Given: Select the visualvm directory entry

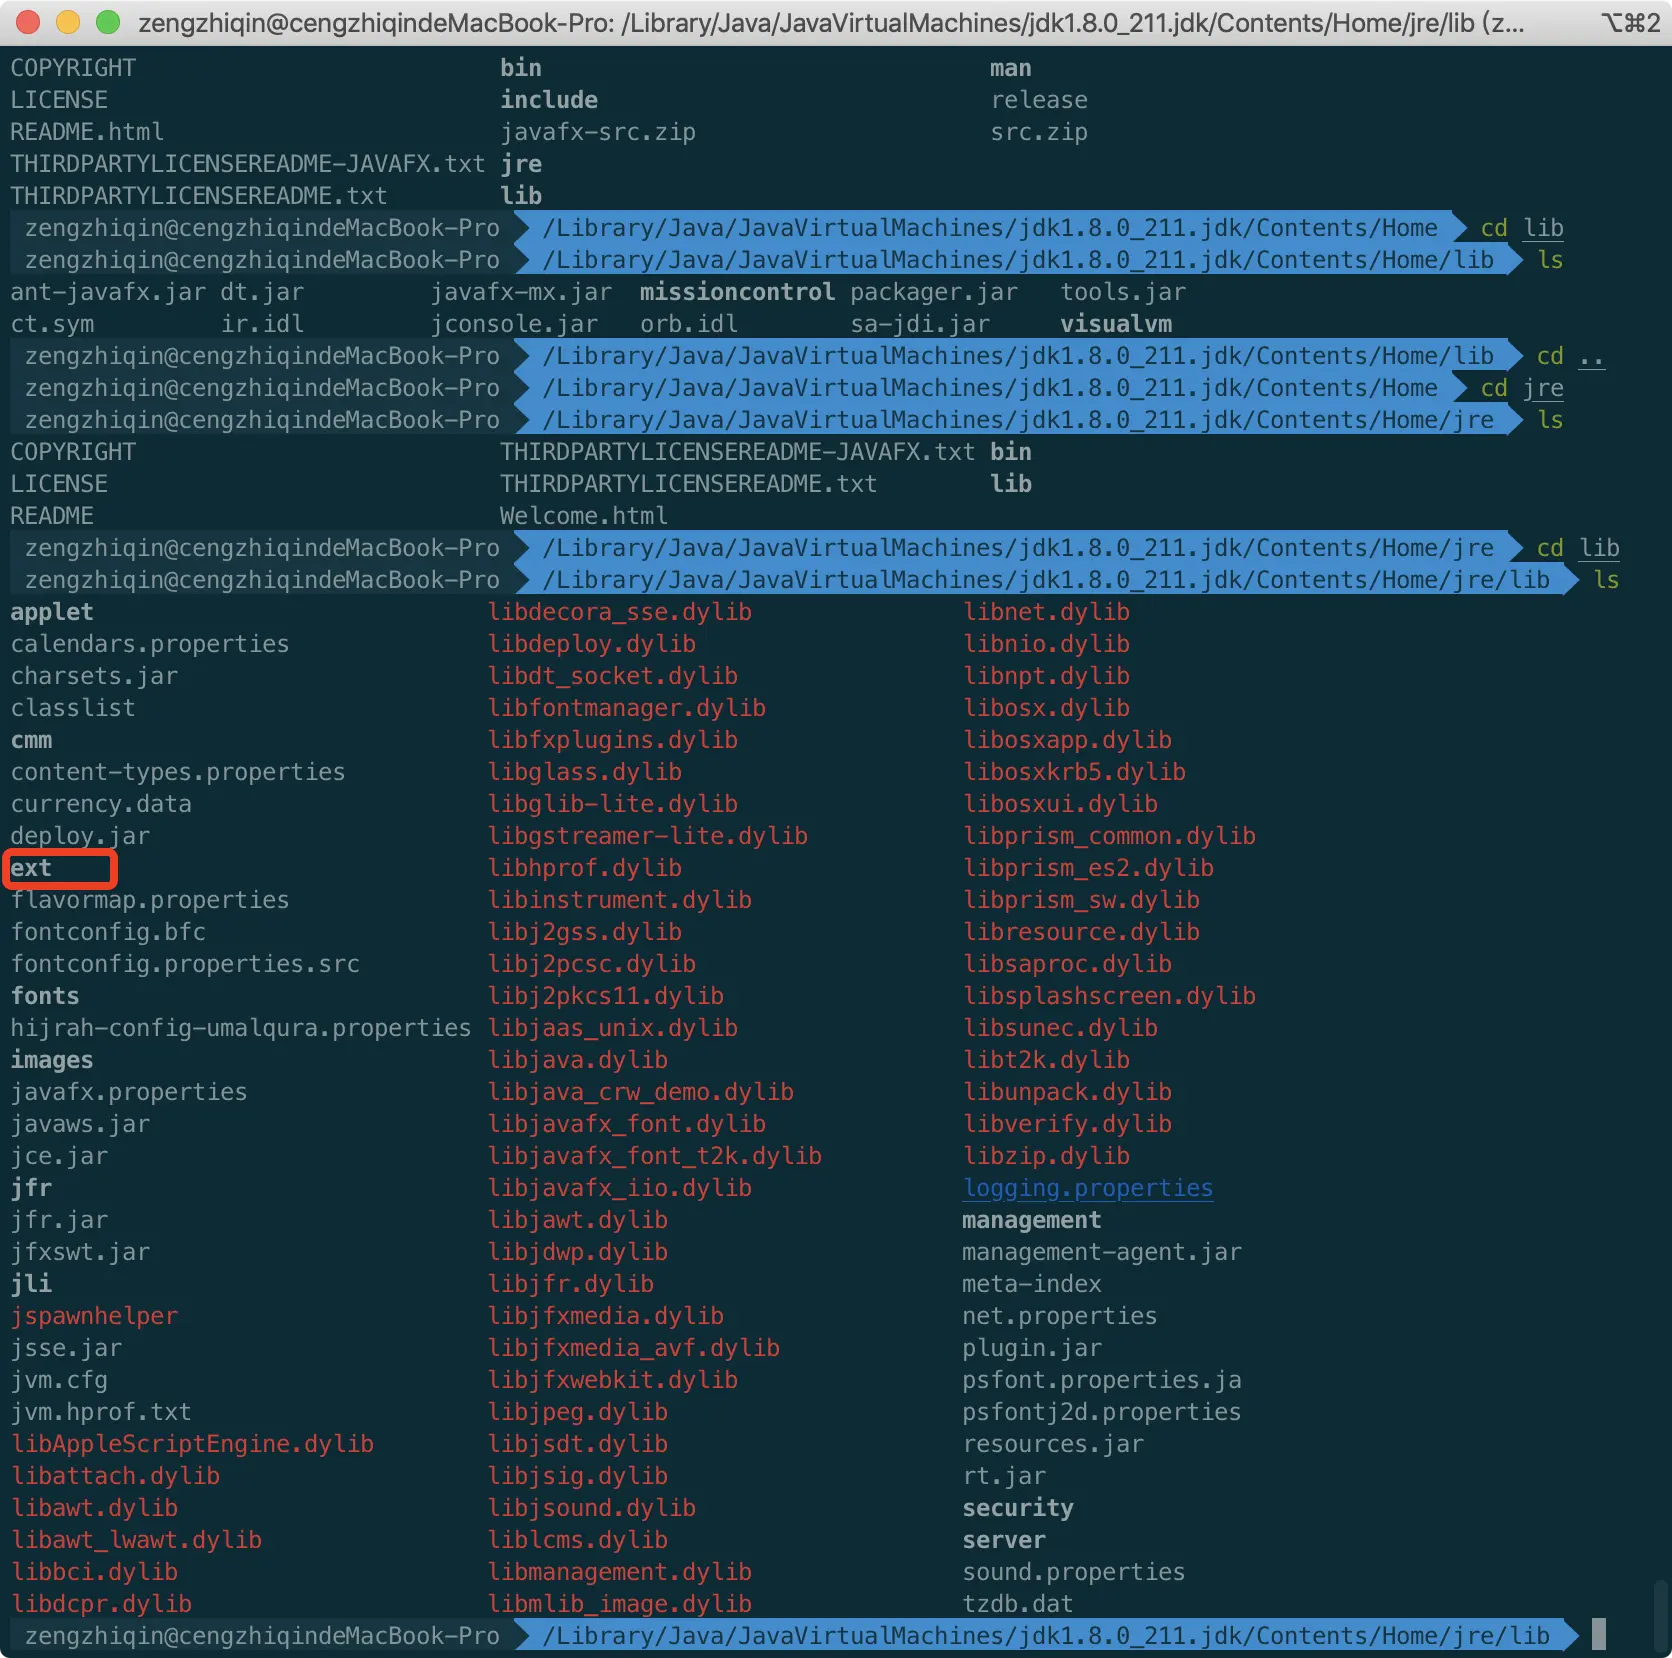Looking at the screenshot, I should tap(1116, 323).
